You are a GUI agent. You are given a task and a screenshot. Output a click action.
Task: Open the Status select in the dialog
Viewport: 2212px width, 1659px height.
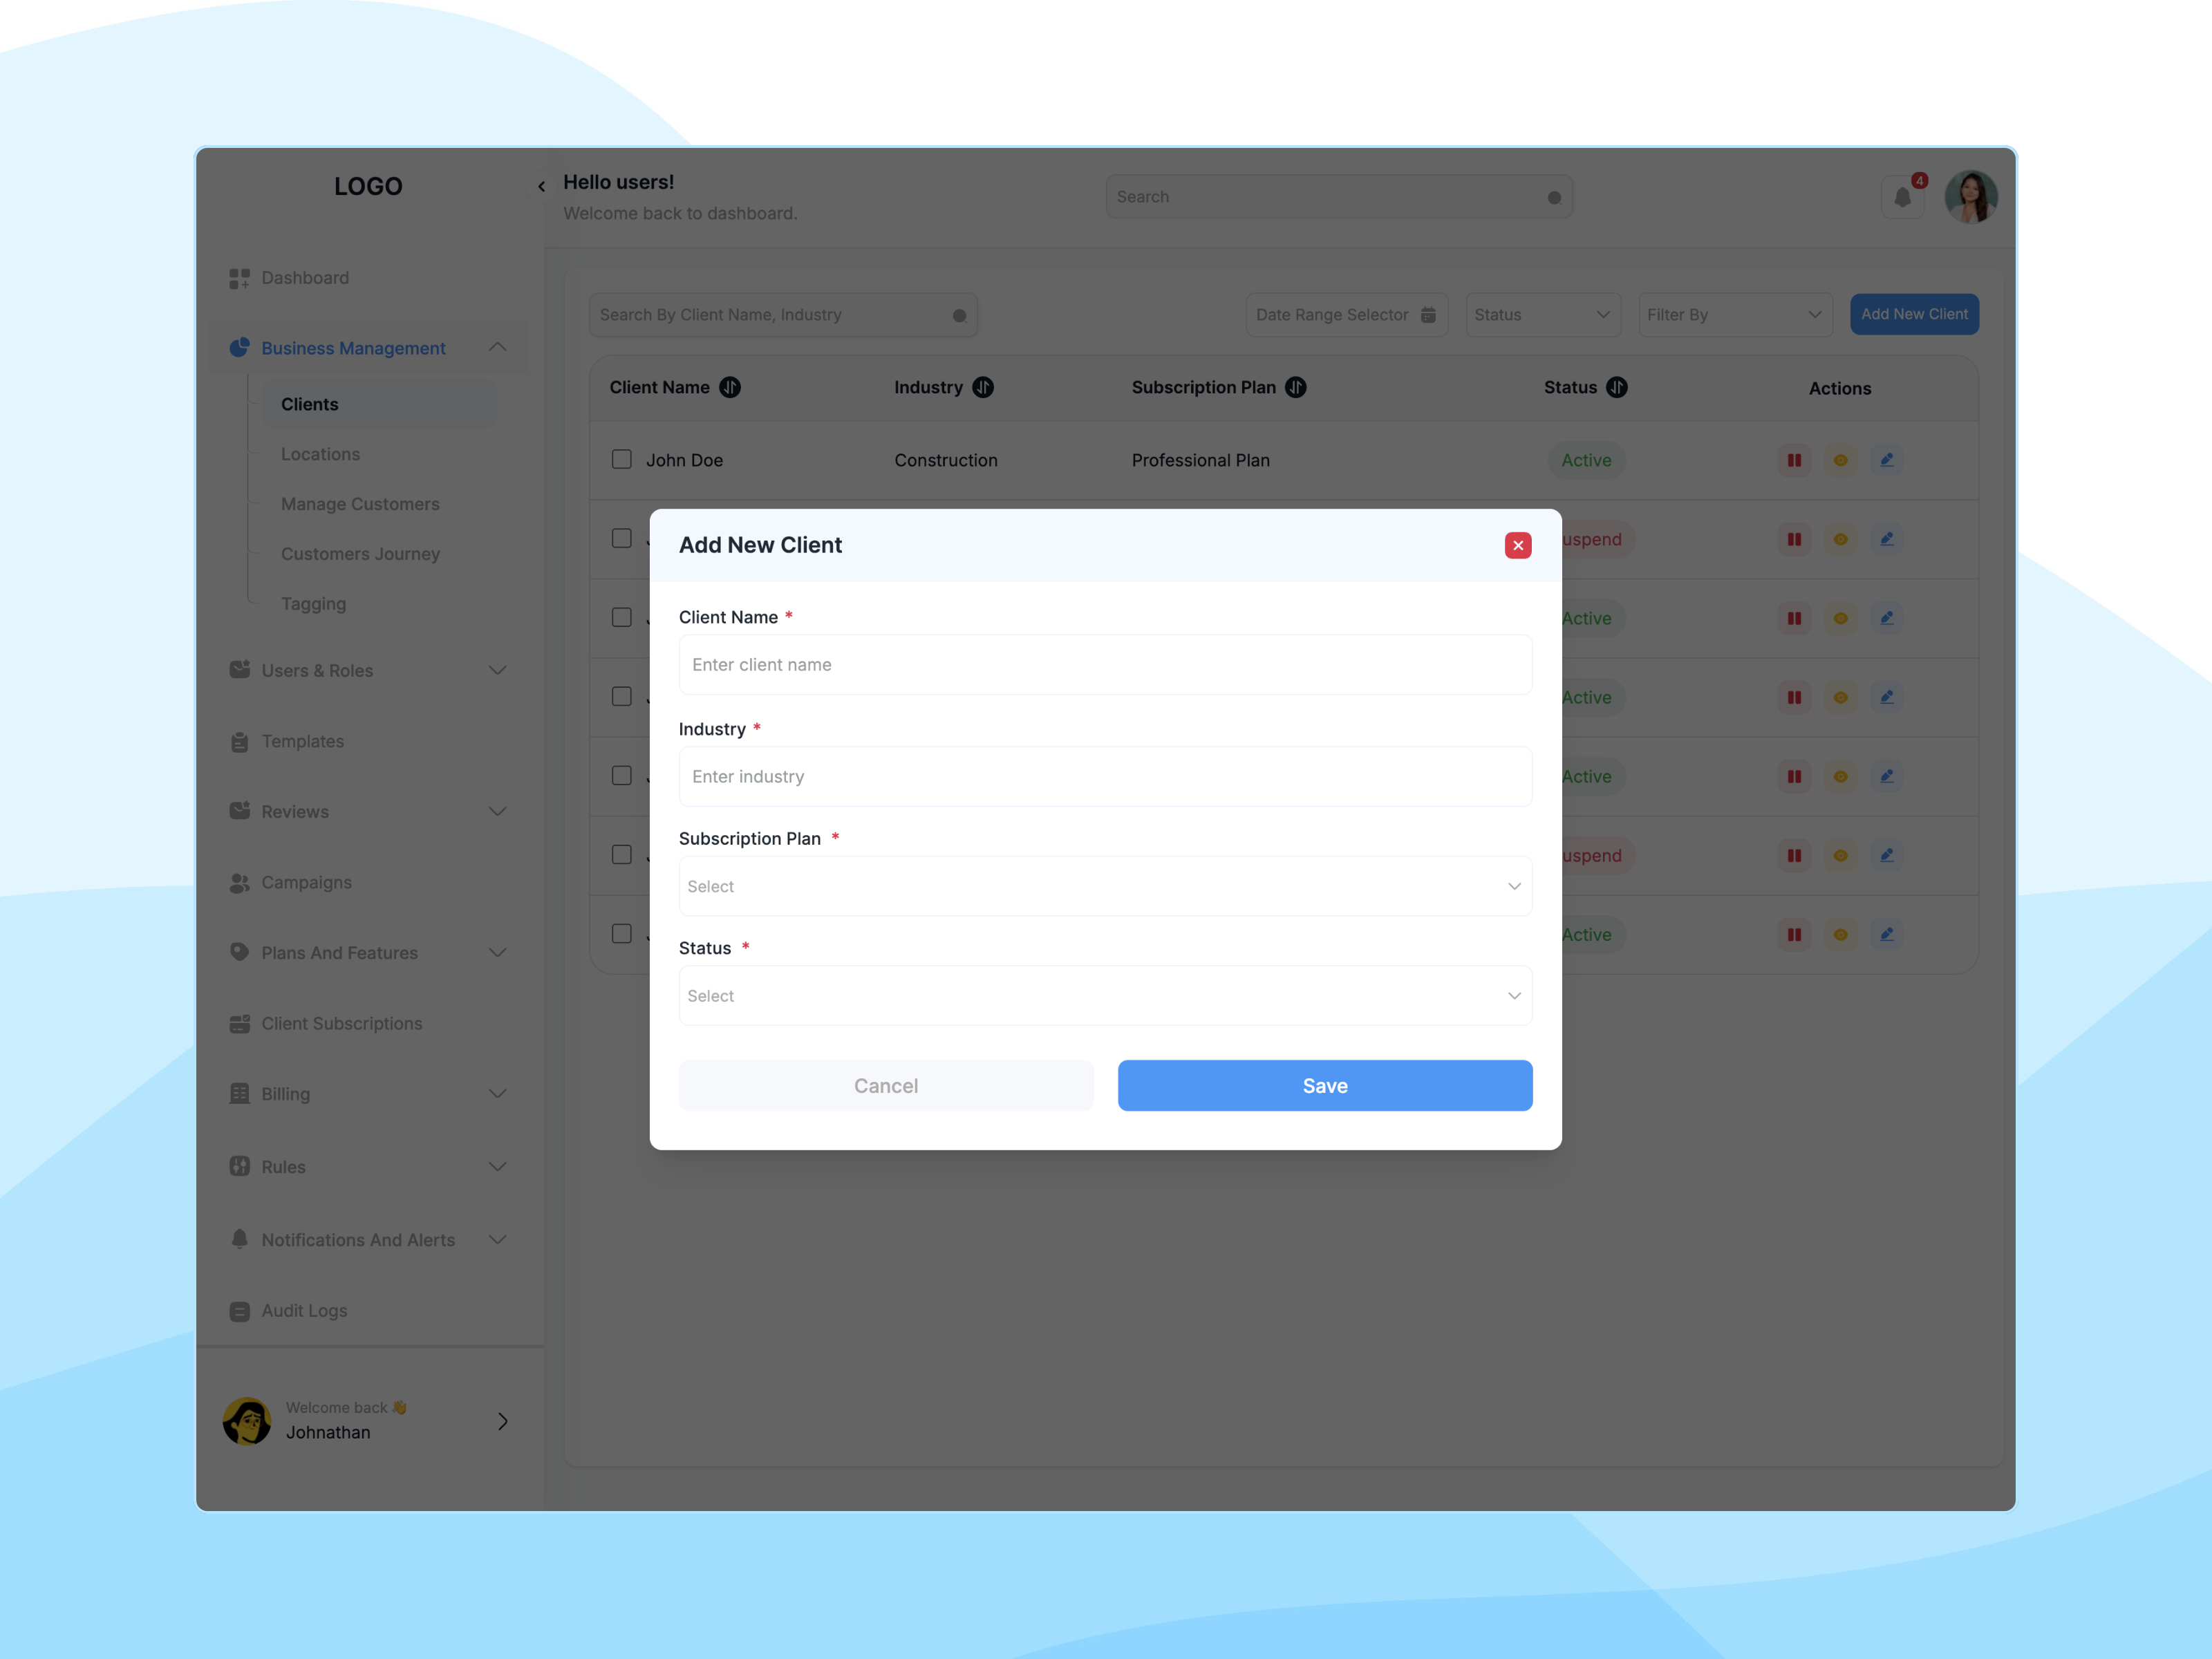pos(1105,996)
